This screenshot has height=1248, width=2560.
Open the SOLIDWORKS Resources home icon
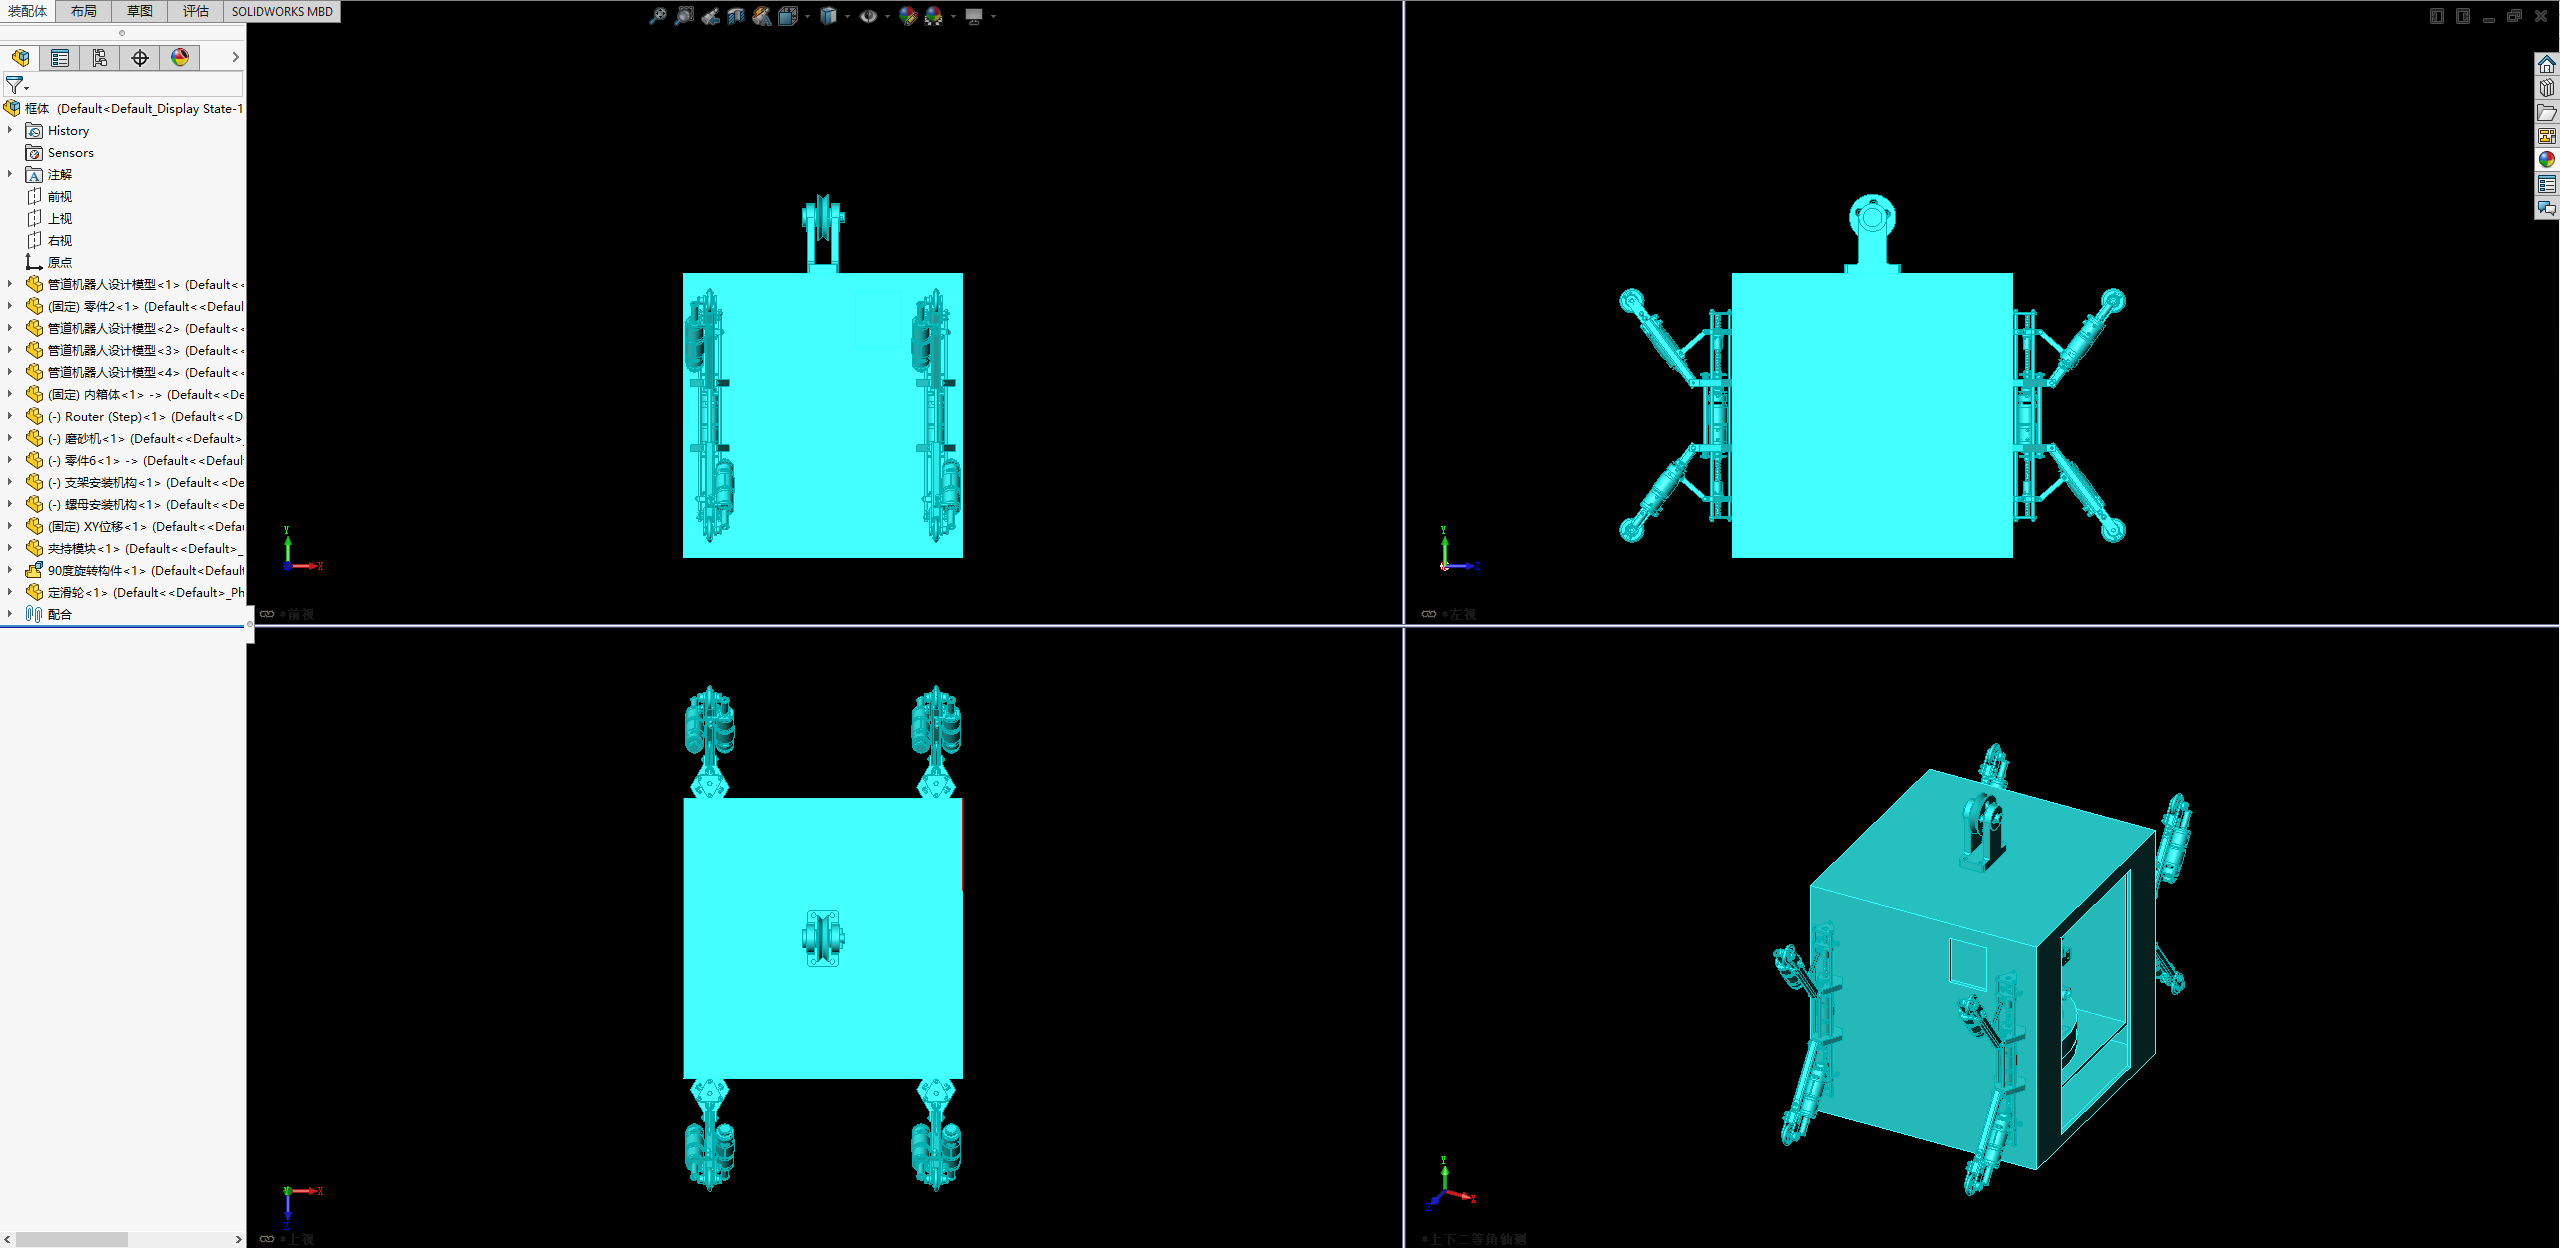(x=2546, y=65)
